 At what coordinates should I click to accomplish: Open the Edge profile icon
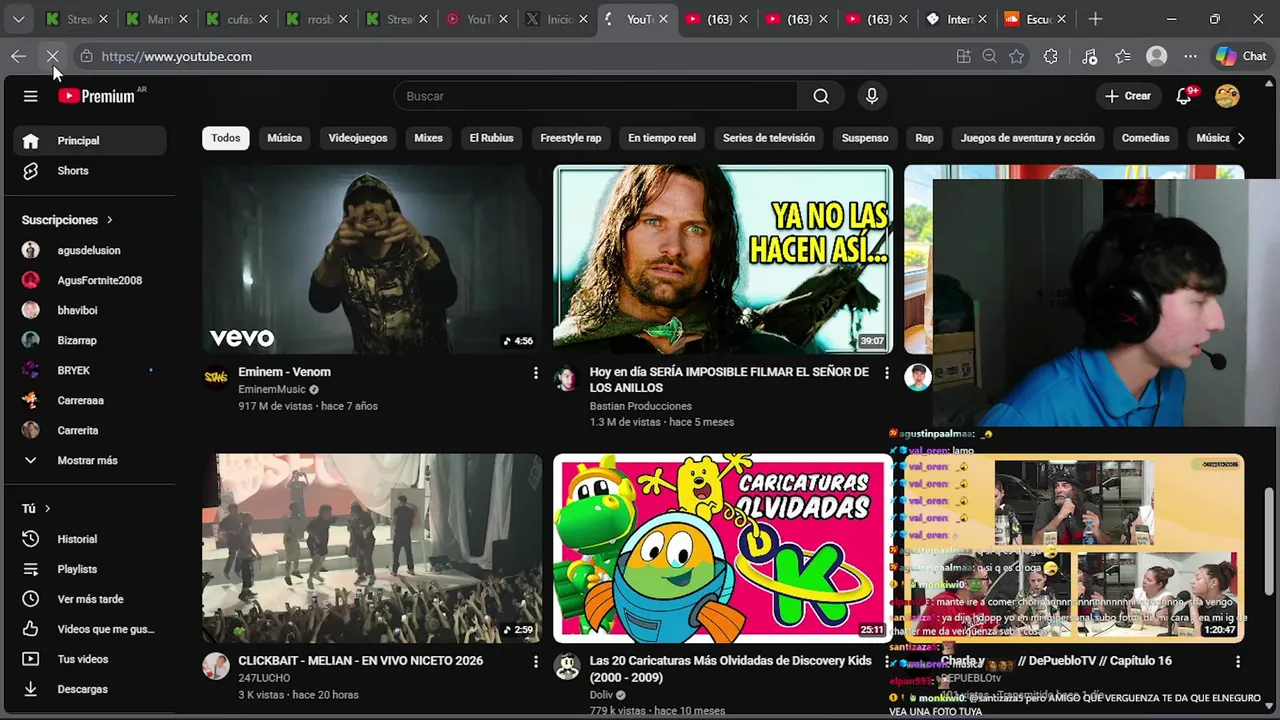(1157, 57)
